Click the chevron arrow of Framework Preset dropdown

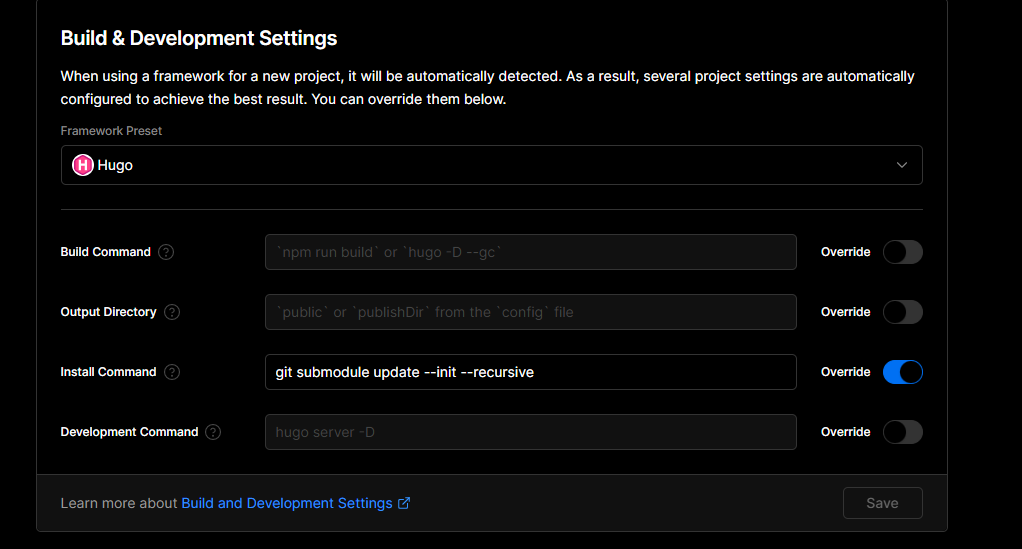click(x=901, y=165)
